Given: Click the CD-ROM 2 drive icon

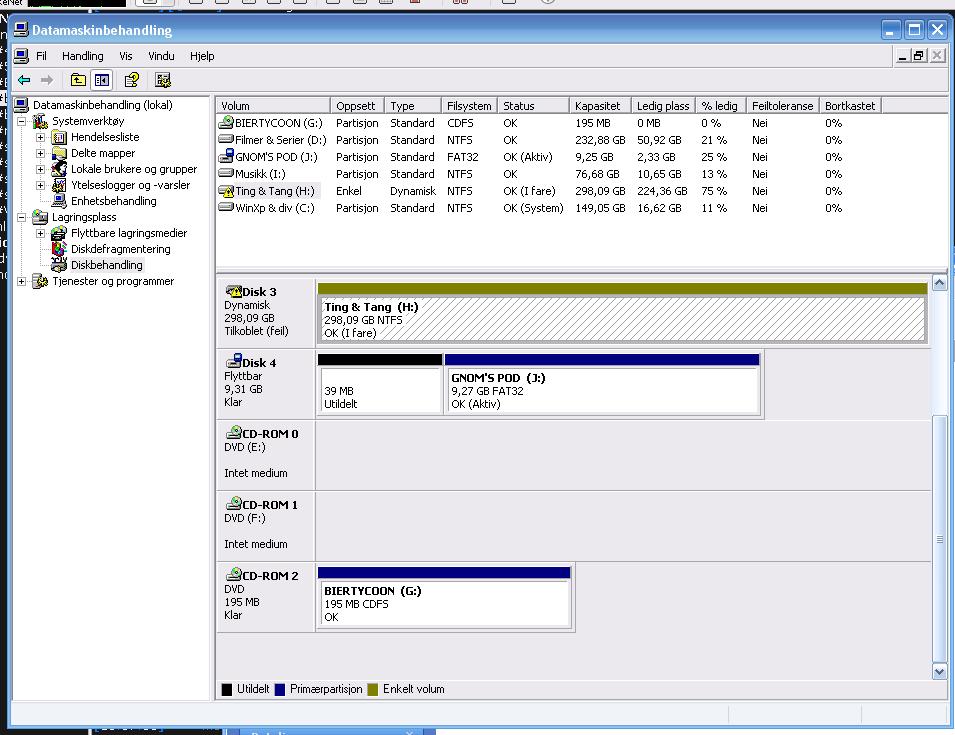Looking at the screenshot, I should (x=233, y=574).
